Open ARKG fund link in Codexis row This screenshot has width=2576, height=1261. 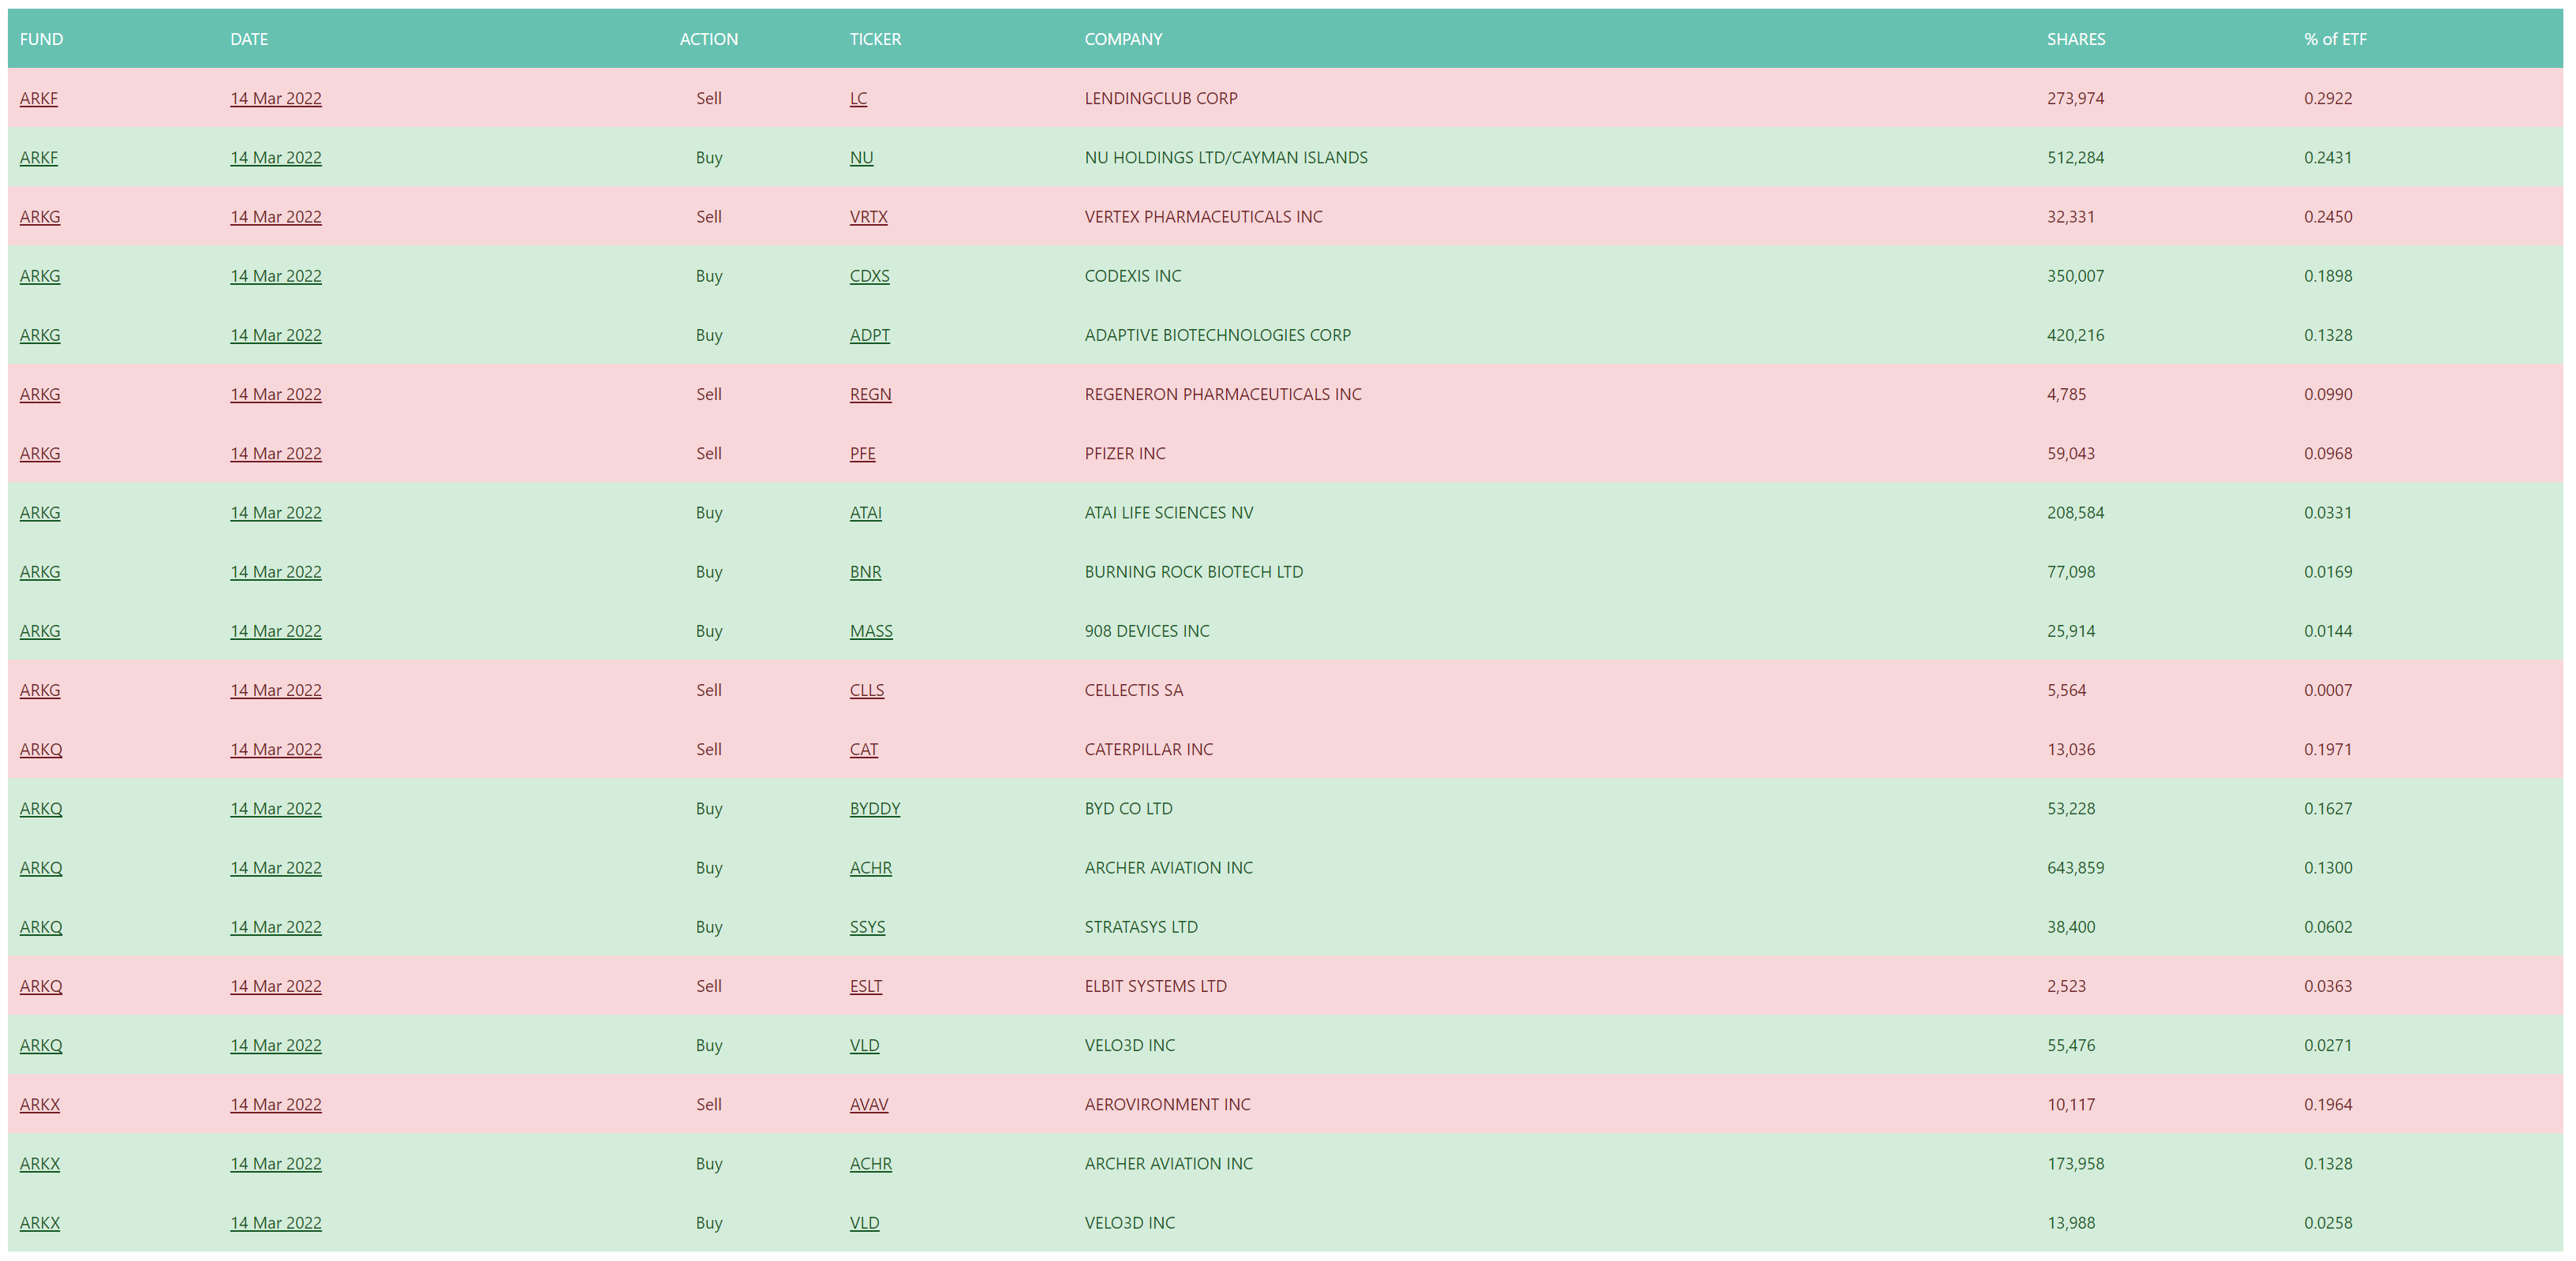40,275
